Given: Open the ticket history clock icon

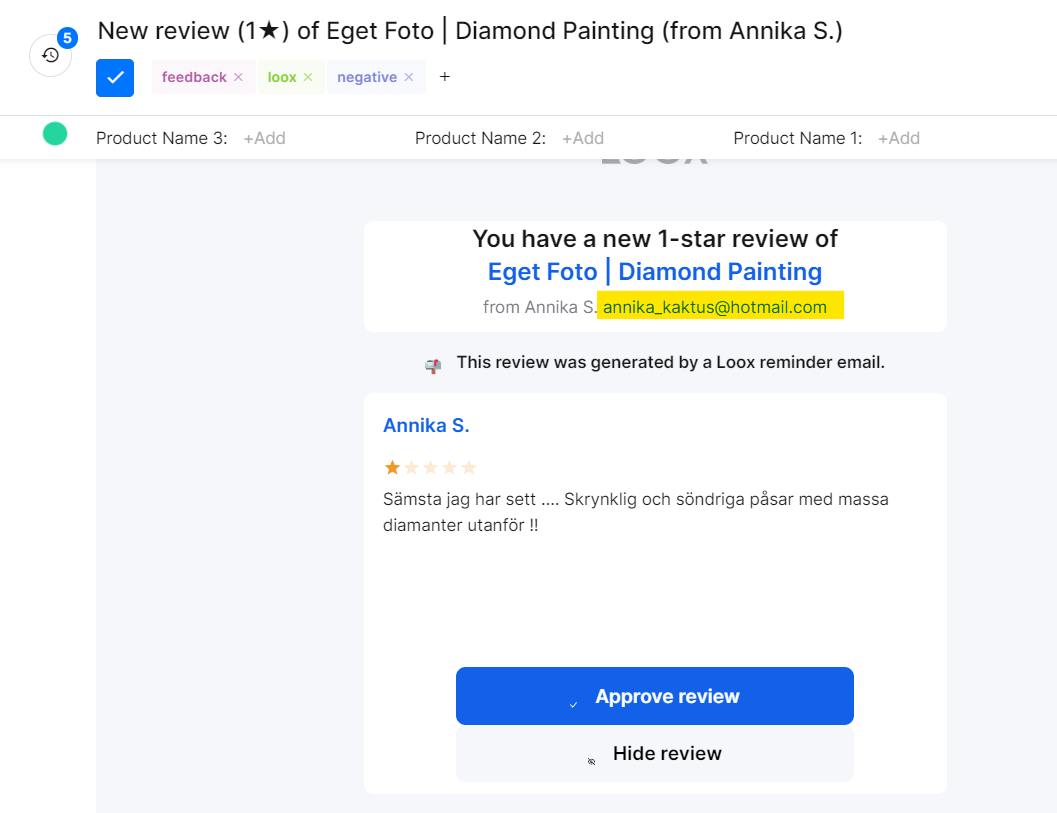Looking at the screenshot, I should pyautogui.click(x=50, y=55).
